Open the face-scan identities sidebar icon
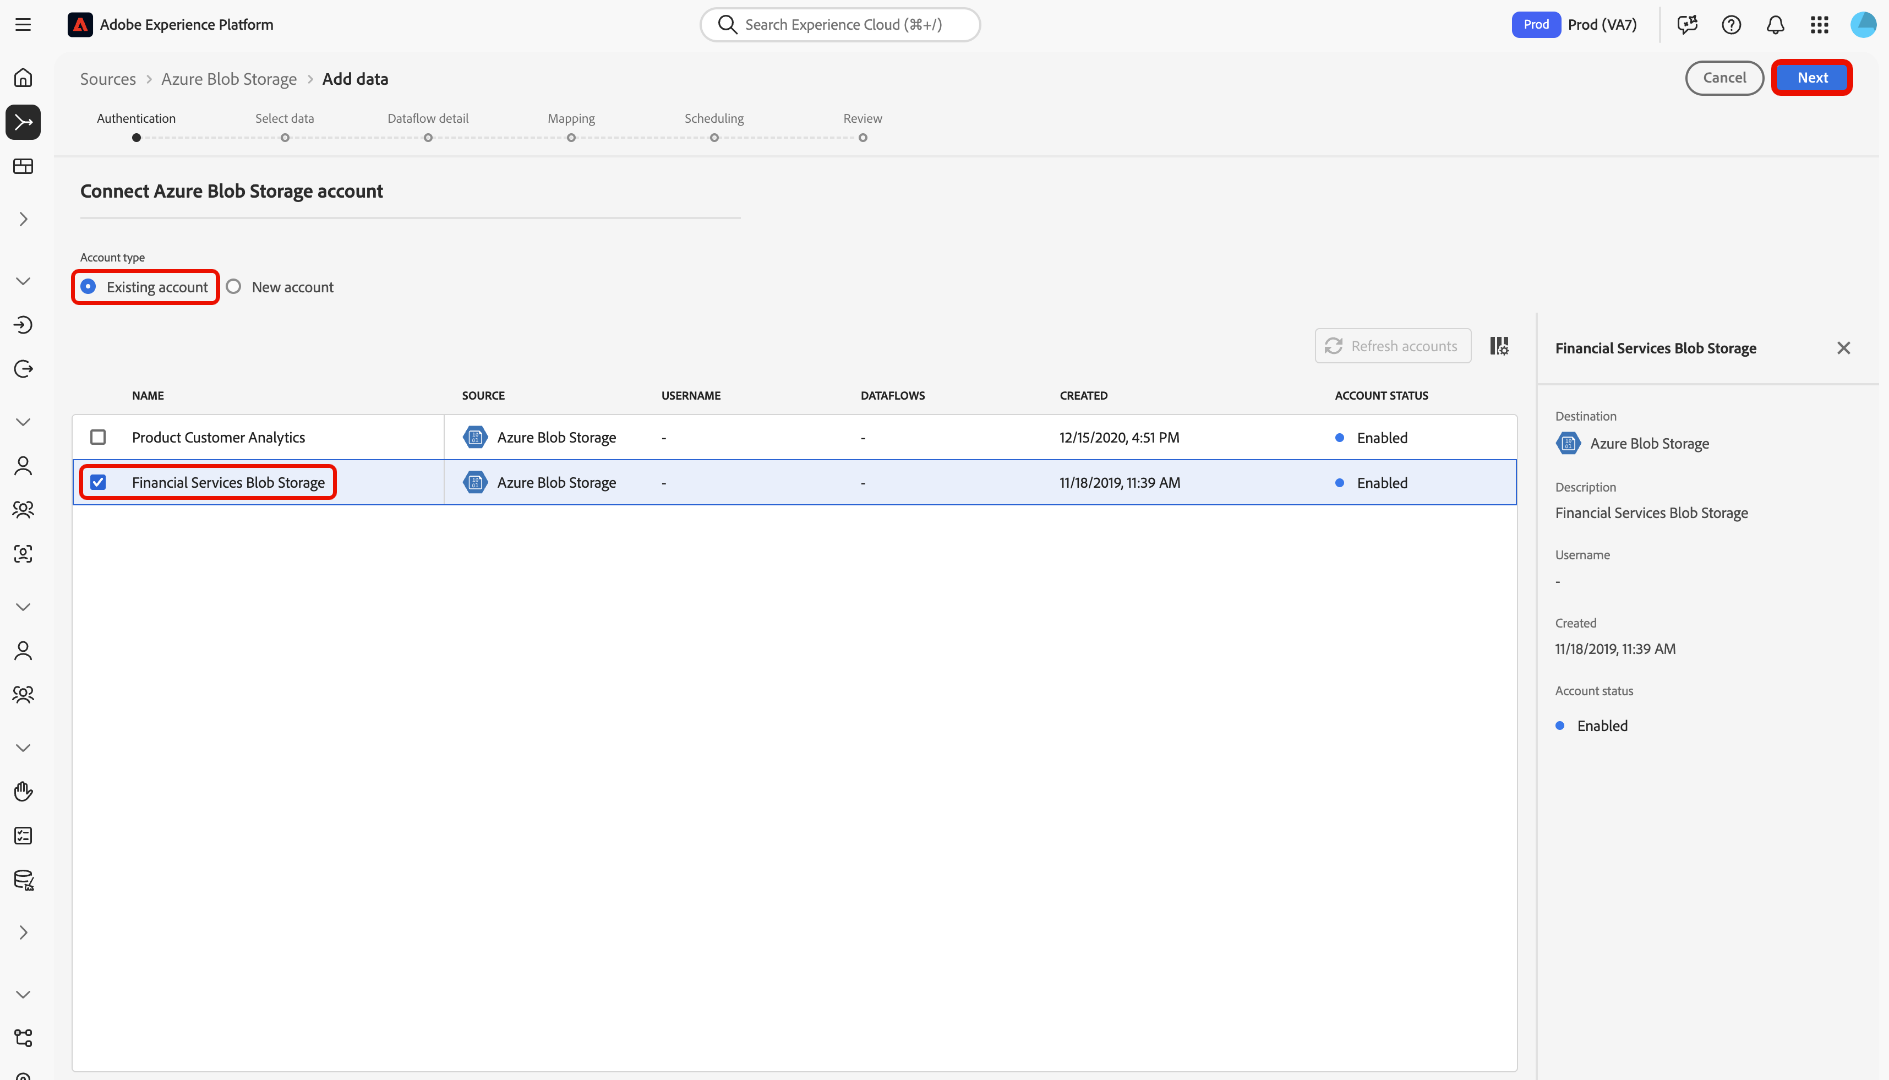This screenshot has width=1889, height=1080. pos(23,554)
